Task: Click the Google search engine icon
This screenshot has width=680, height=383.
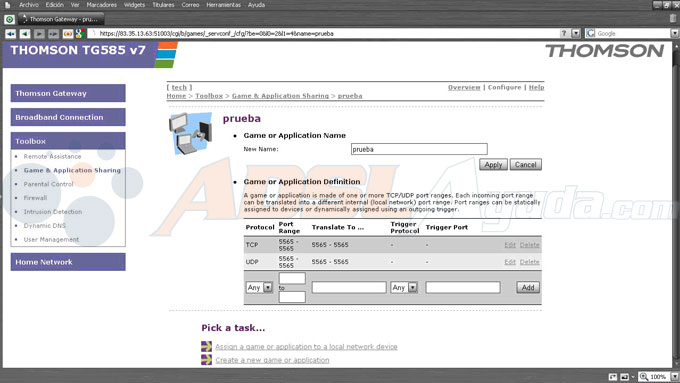Action: (x=590, y=33)
